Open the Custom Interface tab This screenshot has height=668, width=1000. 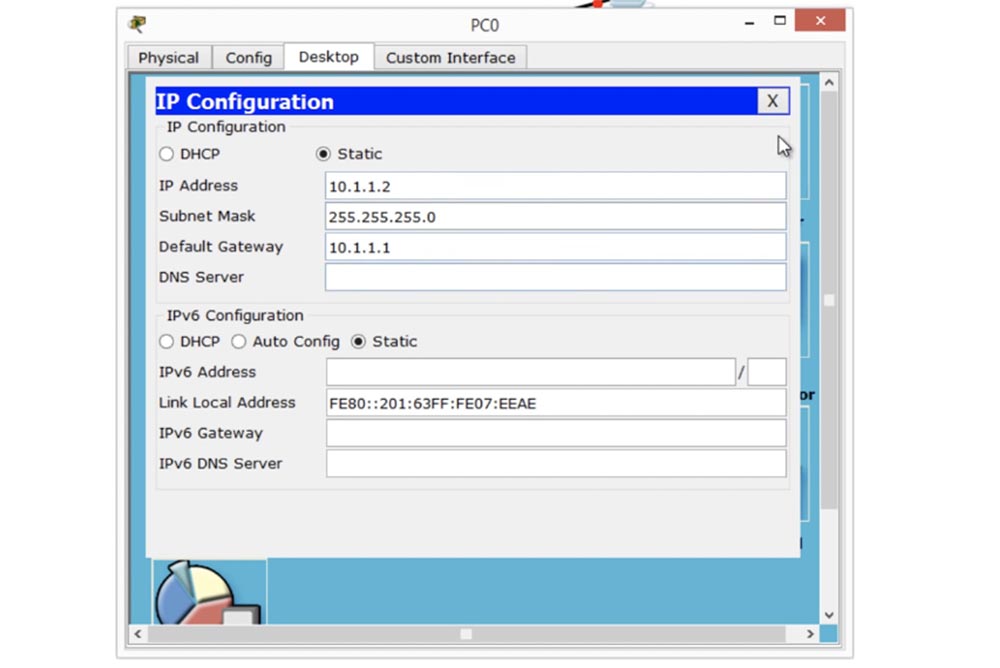pyautogui.click(x=450, y=57)
